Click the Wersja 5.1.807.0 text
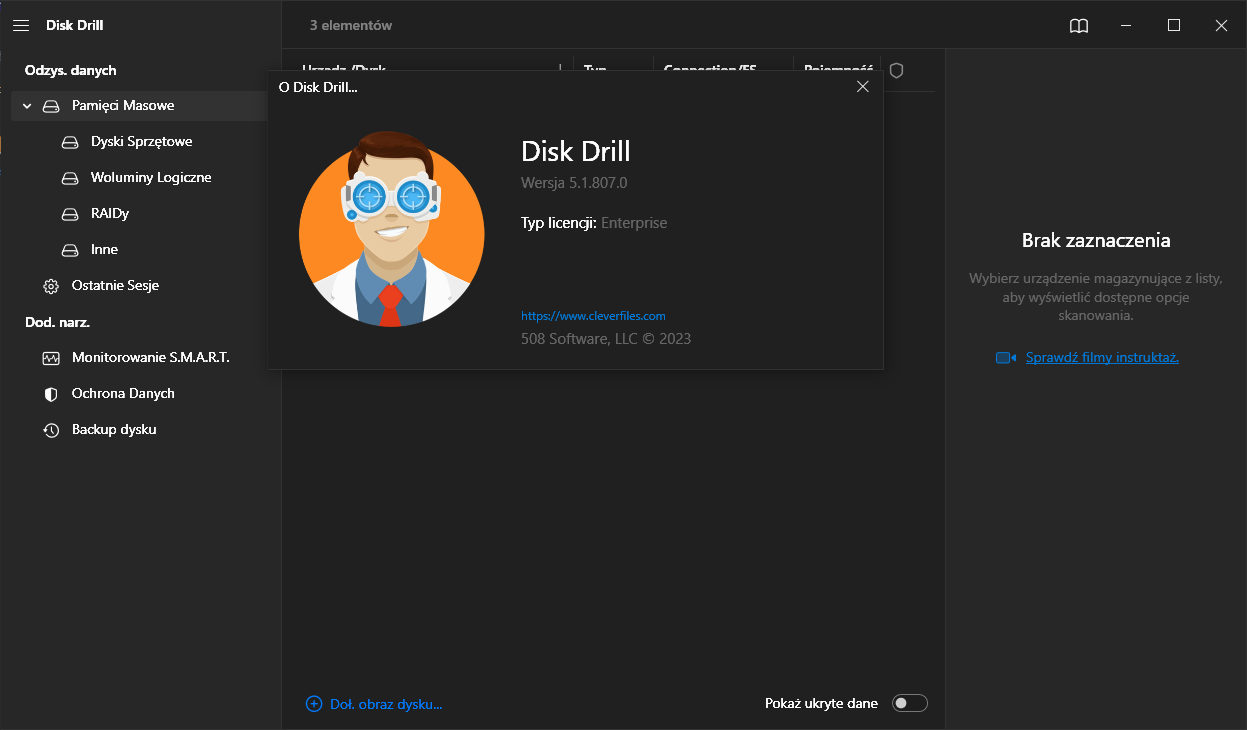This screenshot has height=730, width=1247. 574,183
